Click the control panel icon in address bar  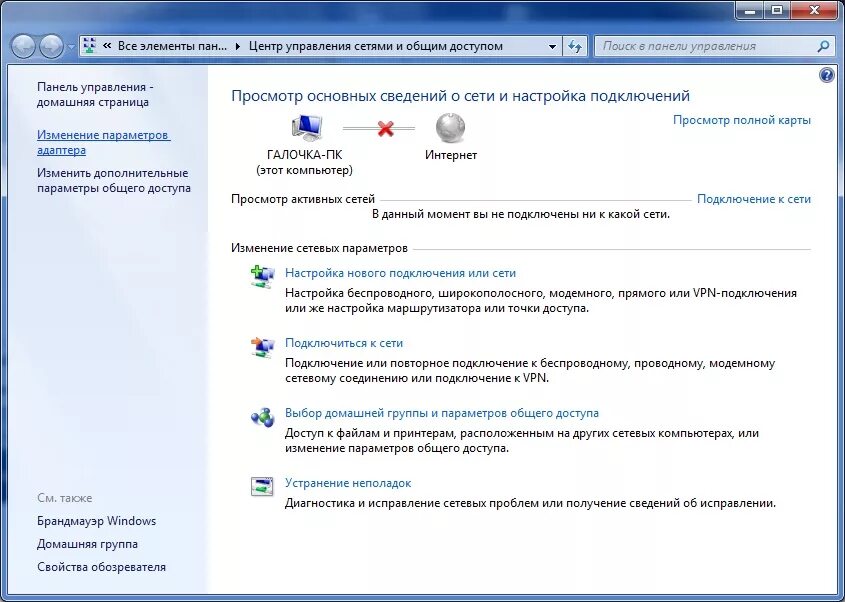89,46
